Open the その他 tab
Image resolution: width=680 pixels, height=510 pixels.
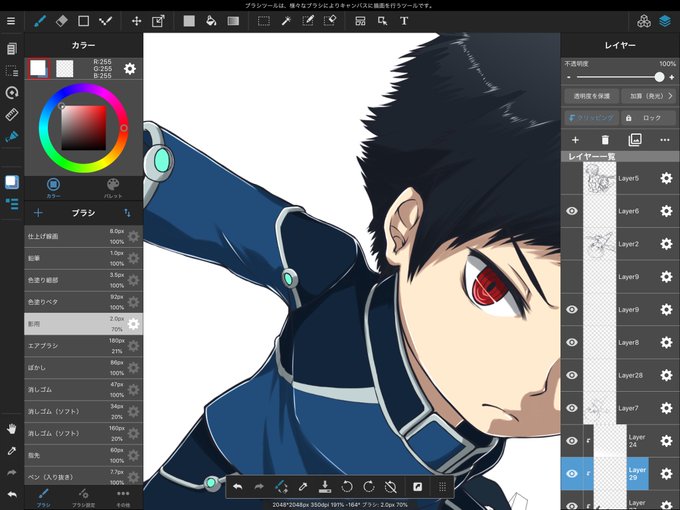123,497
